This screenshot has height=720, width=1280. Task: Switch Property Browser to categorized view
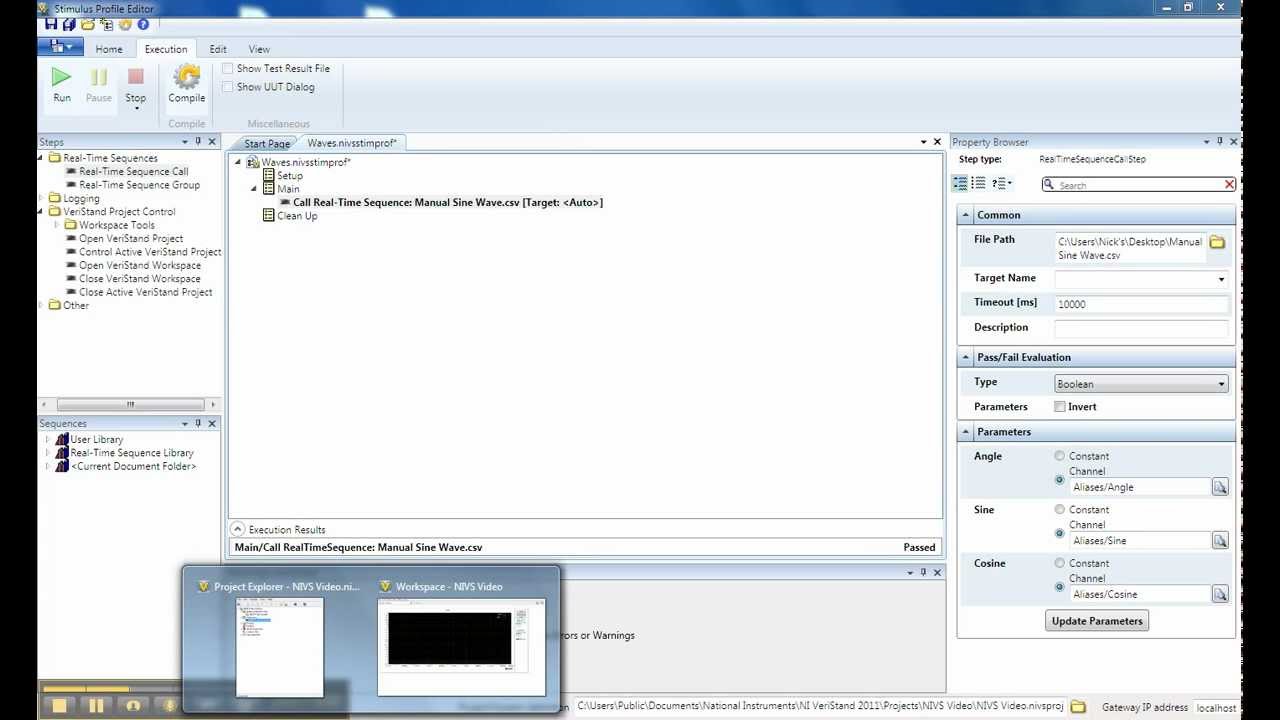point(960,183)
